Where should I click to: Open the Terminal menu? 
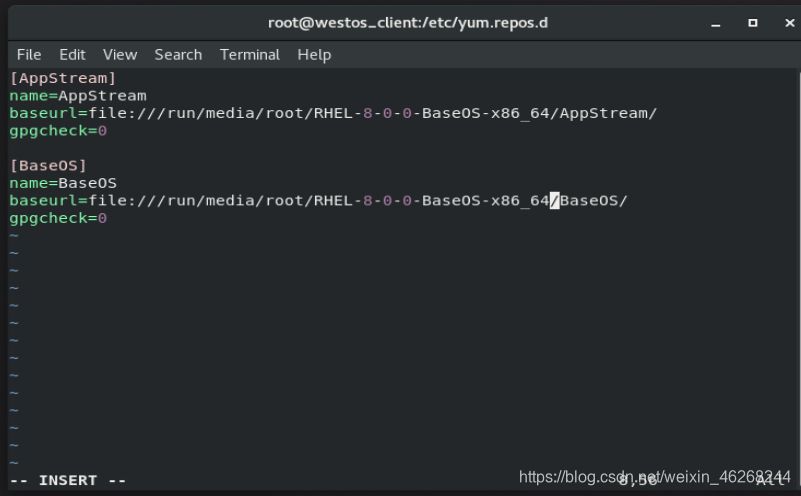[x=250, y=55]
